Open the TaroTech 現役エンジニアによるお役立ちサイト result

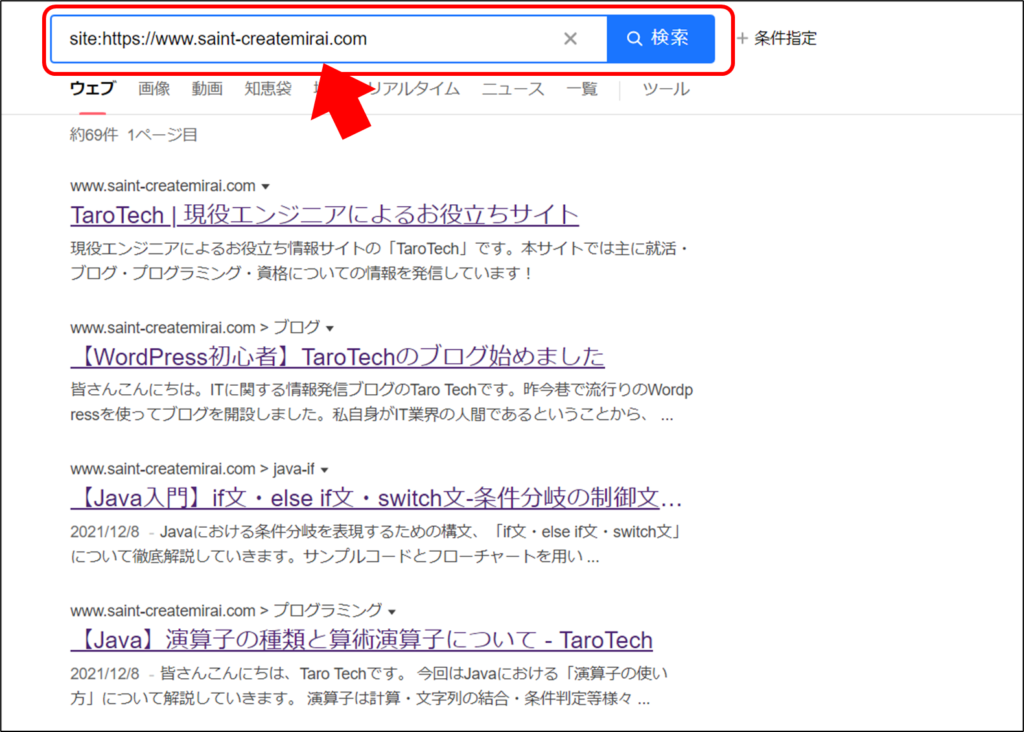click(x=325, y=215)
